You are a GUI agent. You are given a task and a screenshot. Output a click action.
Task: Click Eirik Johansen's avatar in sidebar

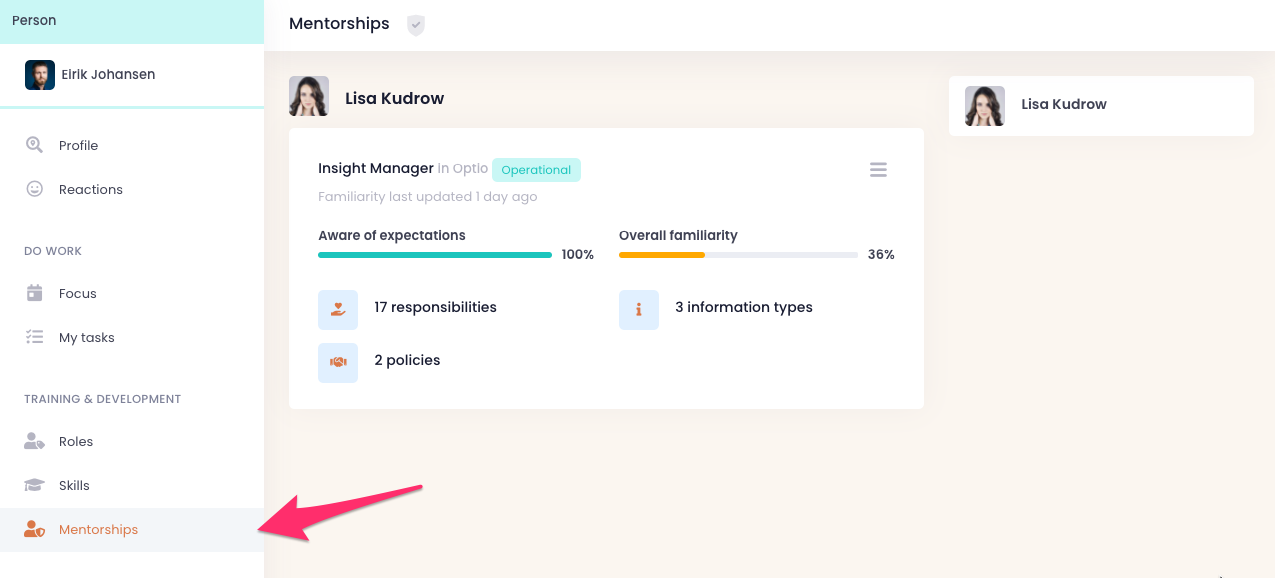tap(40, 75)
